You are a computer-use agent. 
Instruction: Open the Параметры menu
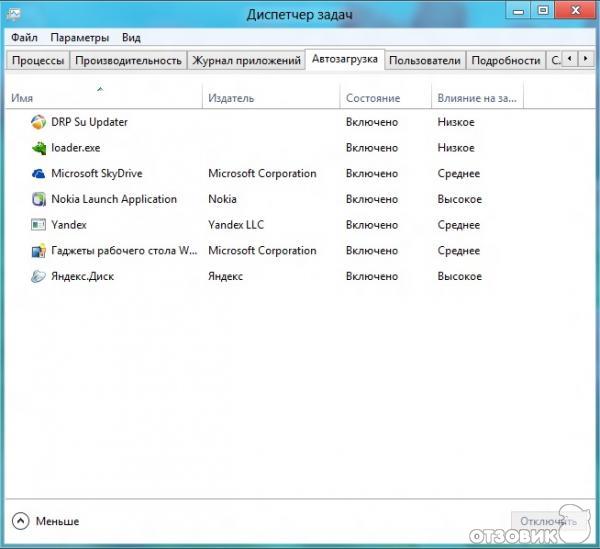coord(79,37)
